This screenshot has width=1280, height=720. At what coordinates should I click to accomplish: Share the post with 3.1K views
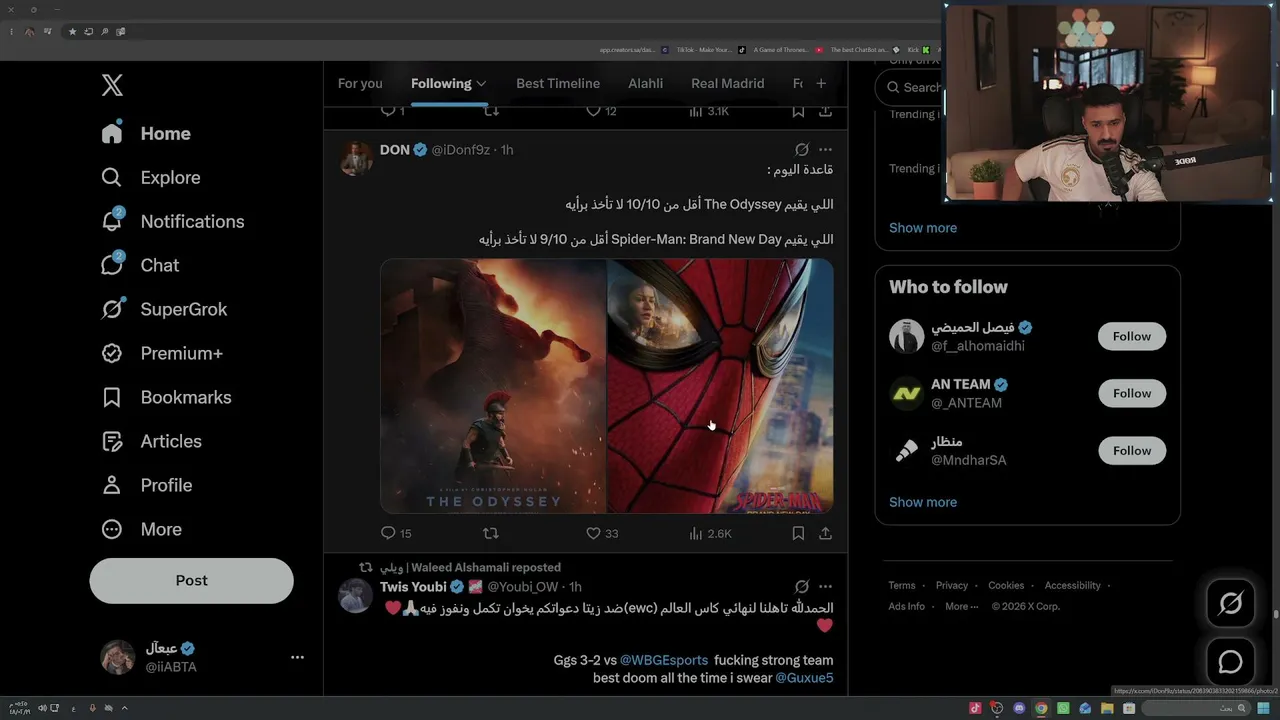[x=825, y=111]
